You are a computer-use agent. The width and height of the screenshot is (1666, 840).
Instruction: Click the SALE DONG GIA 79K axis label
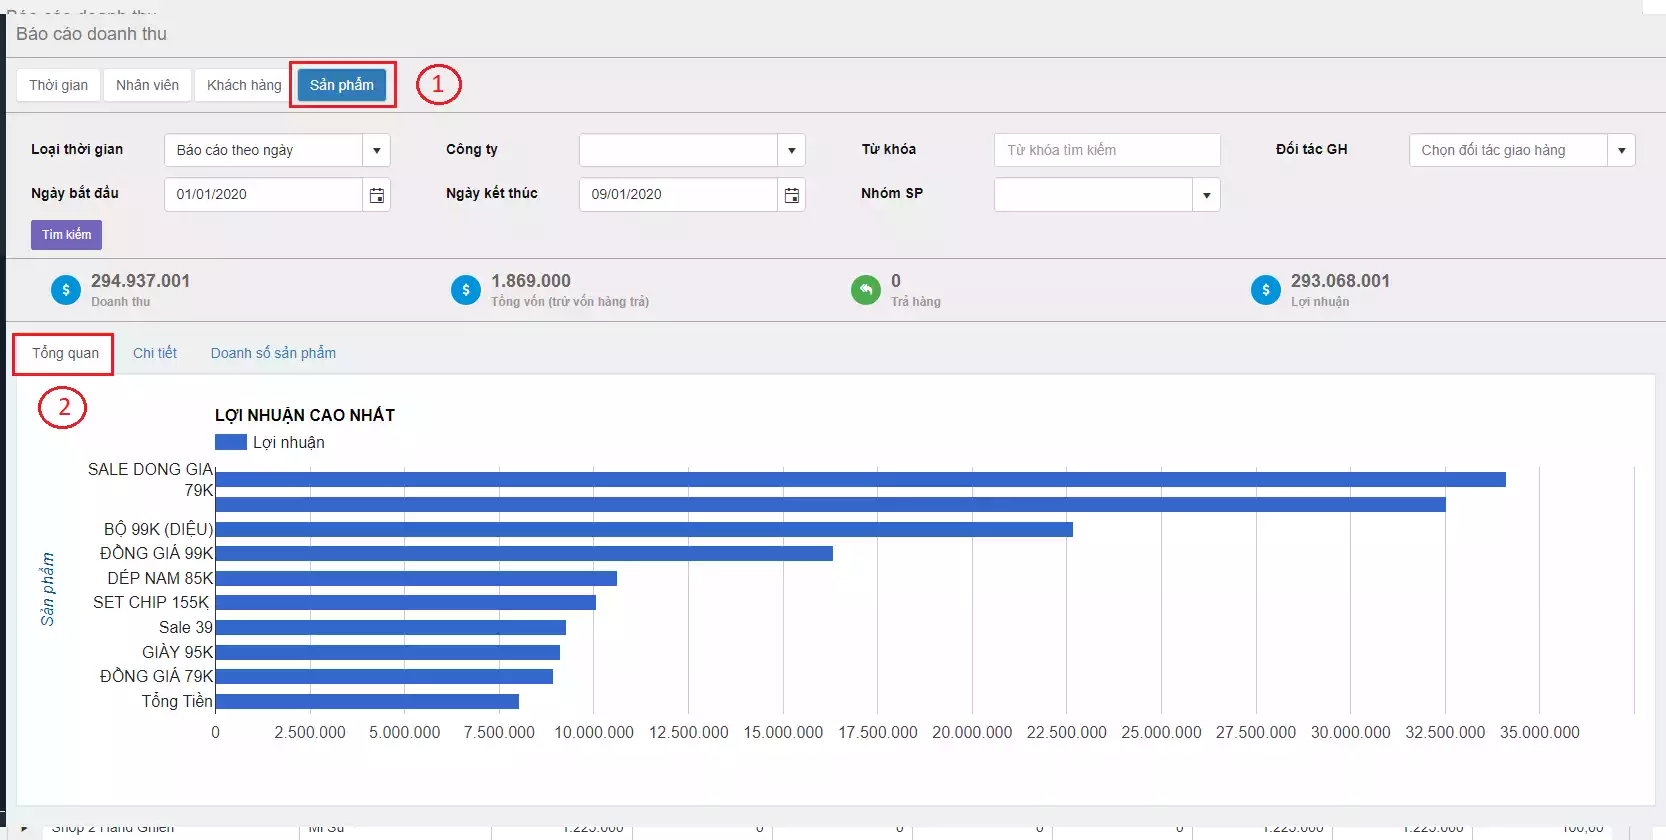tap(151, 479)
